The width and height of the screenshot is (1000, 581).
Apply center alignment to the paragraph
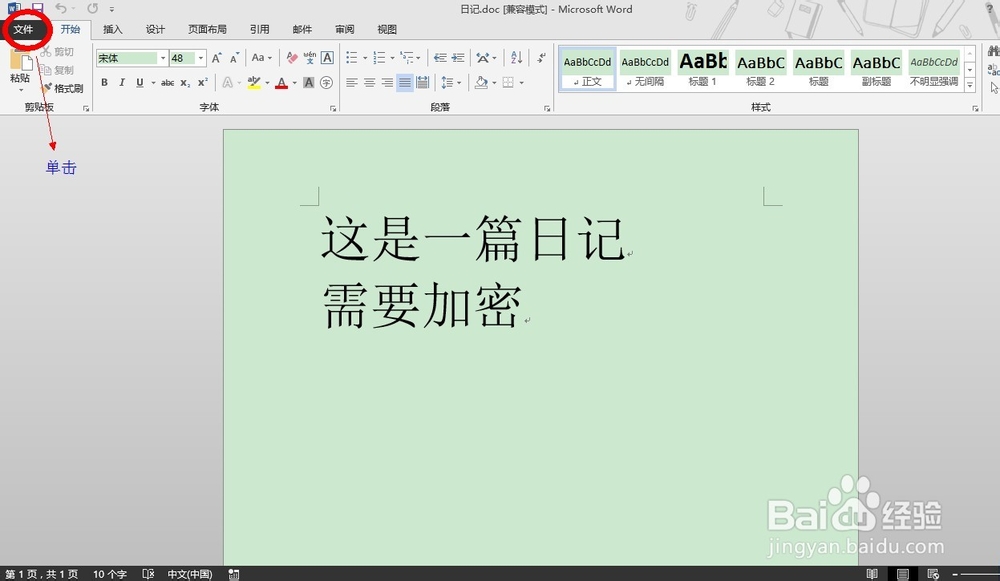[368, 81]
